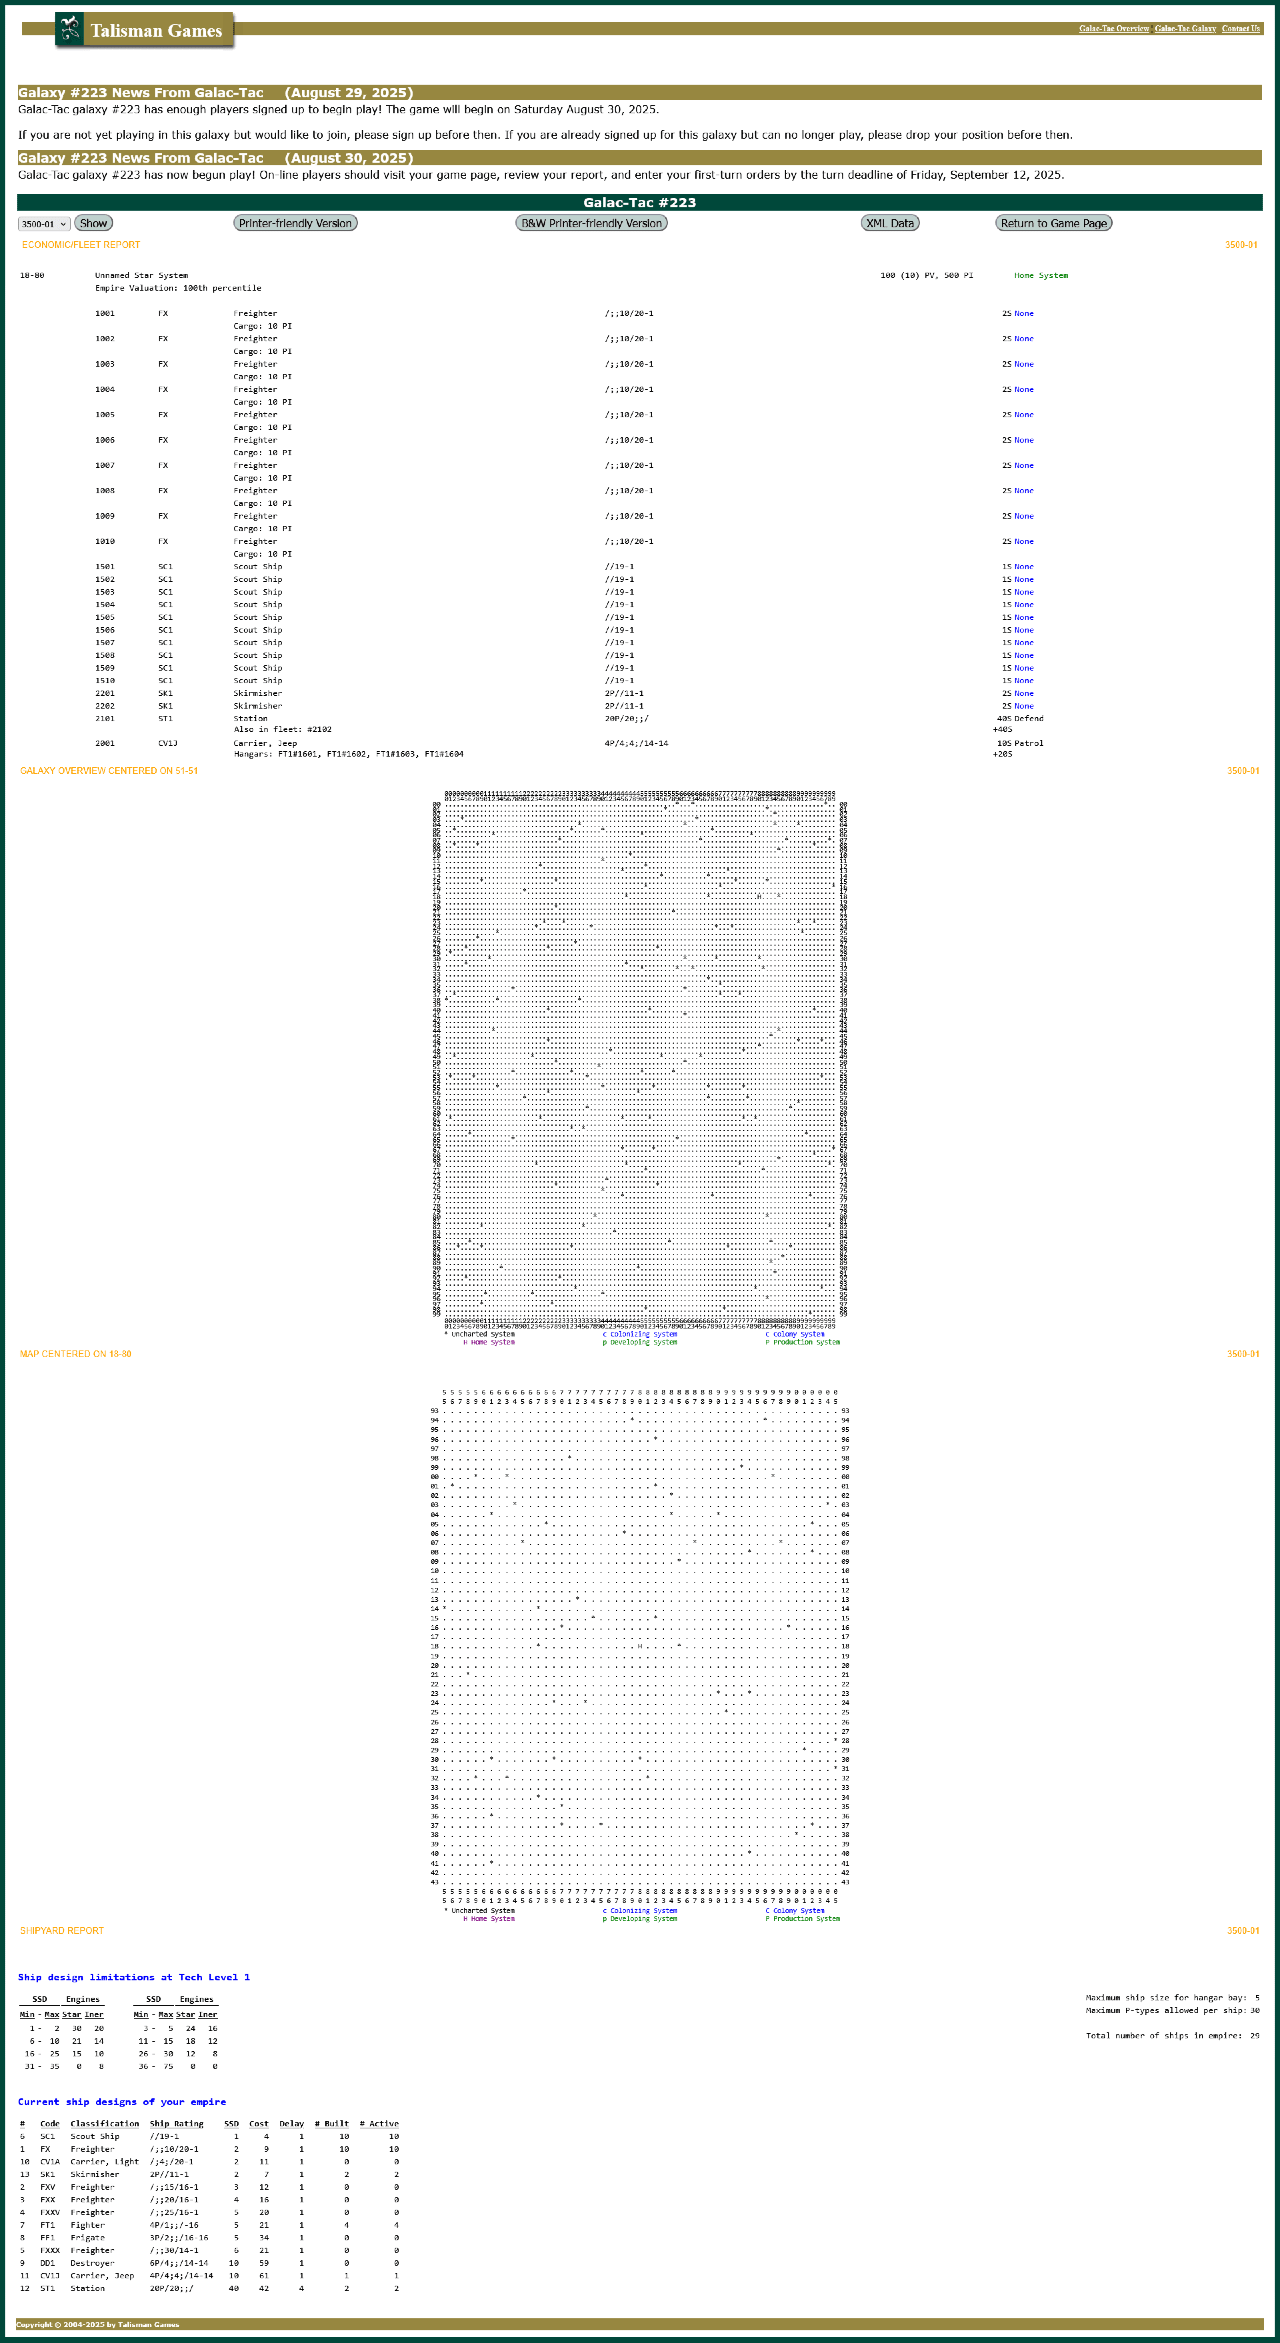Open None order link for Skirmisher 2202

tap(1024, 706)
